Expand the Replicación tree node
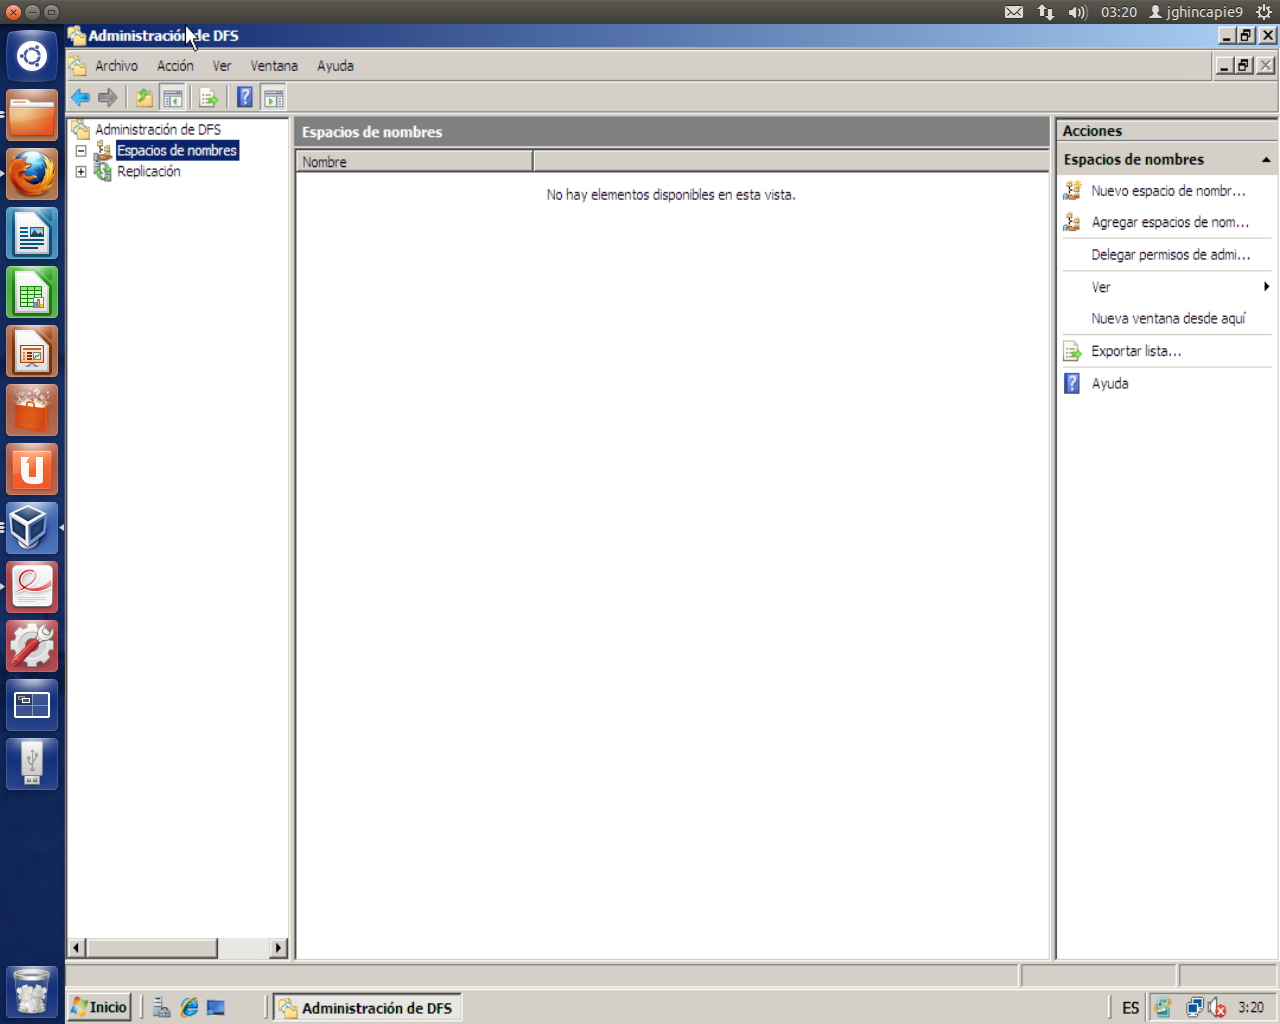This screenshot has height=1024, width=1280. coord(81,172)
